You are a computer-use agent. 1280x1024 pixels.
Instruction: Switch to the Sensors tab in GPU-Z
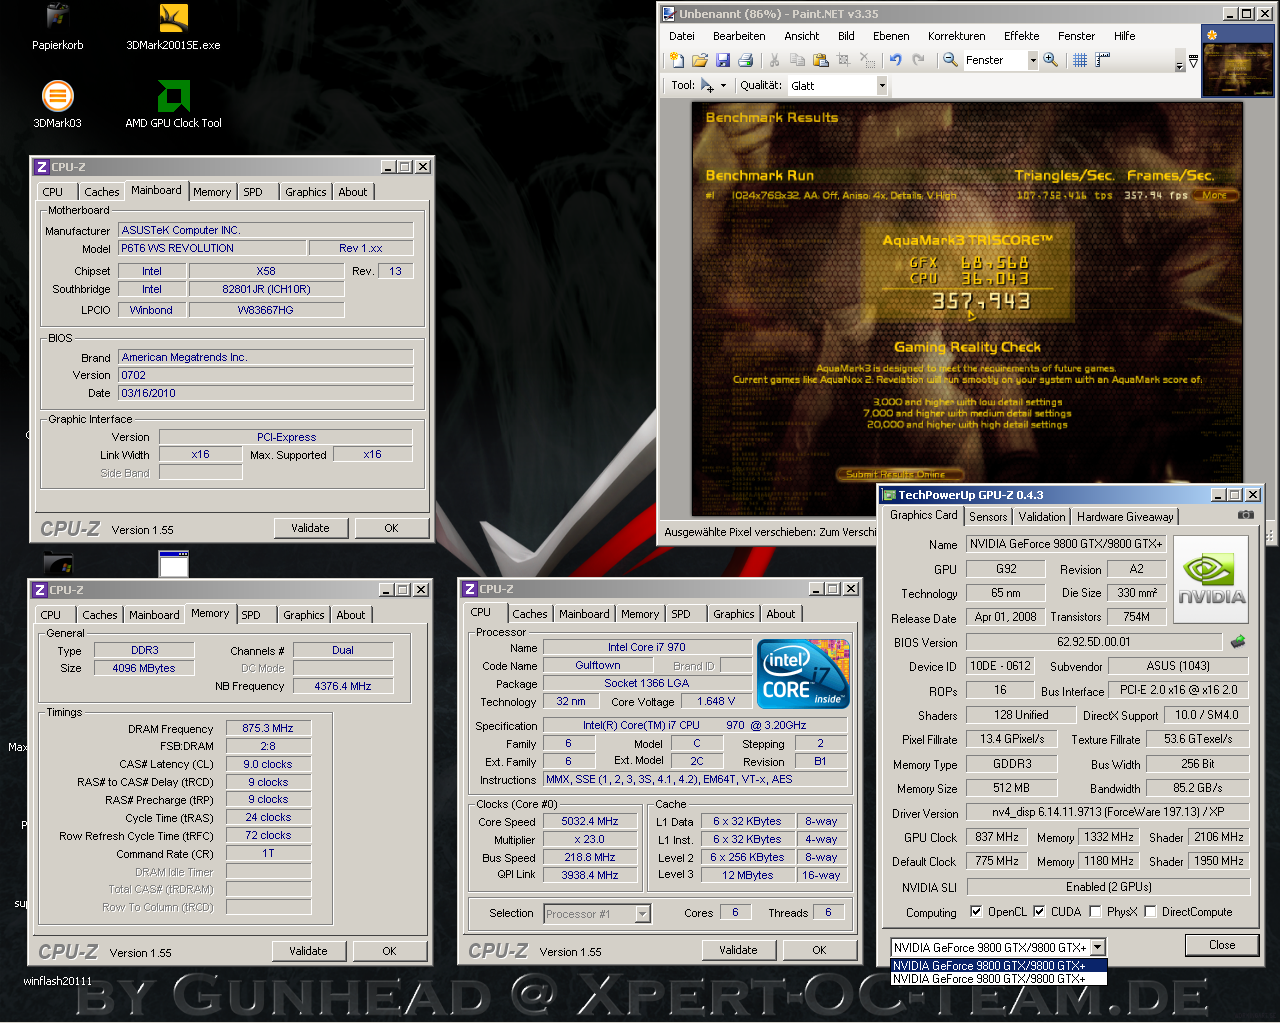point(988,517)
